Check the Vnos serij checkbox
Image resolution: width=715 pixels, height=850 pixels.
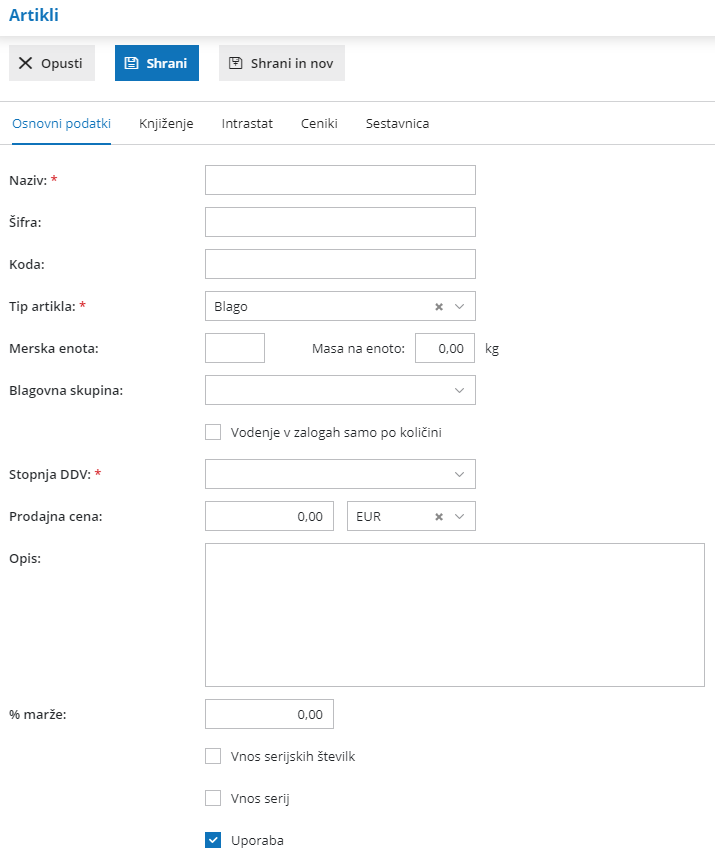point(213,798)
